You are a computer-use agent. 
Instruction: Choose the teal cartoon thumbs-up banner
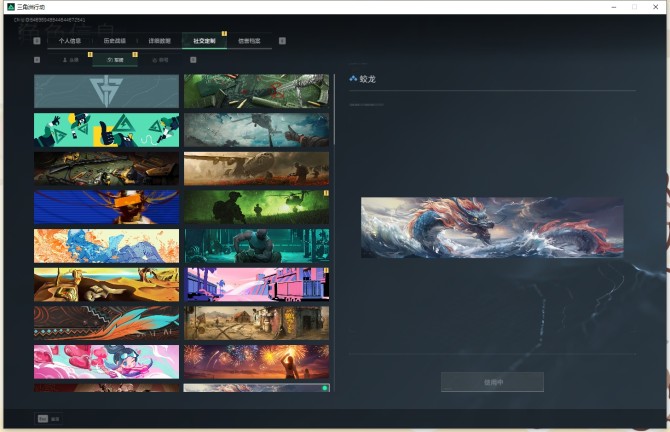[106, 130]
